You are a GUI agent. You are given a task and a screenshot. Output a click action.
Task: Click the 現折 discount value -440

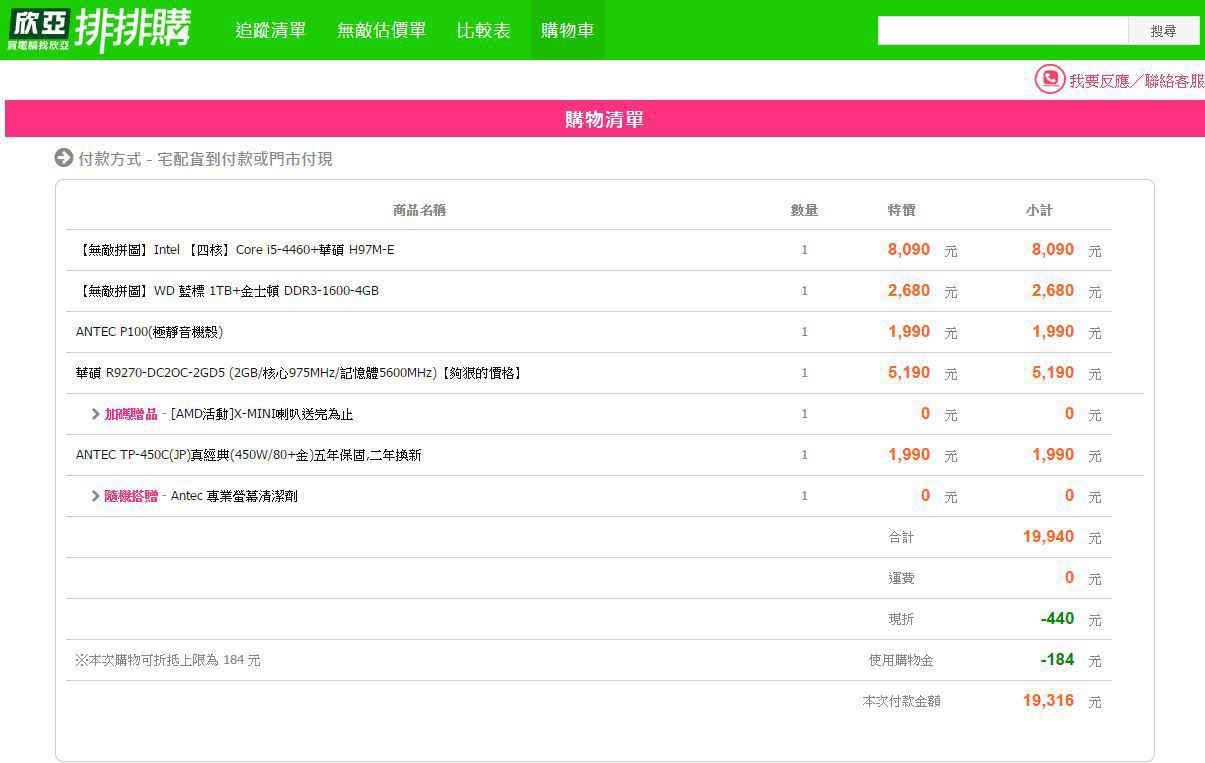[x=1057, y=619]
